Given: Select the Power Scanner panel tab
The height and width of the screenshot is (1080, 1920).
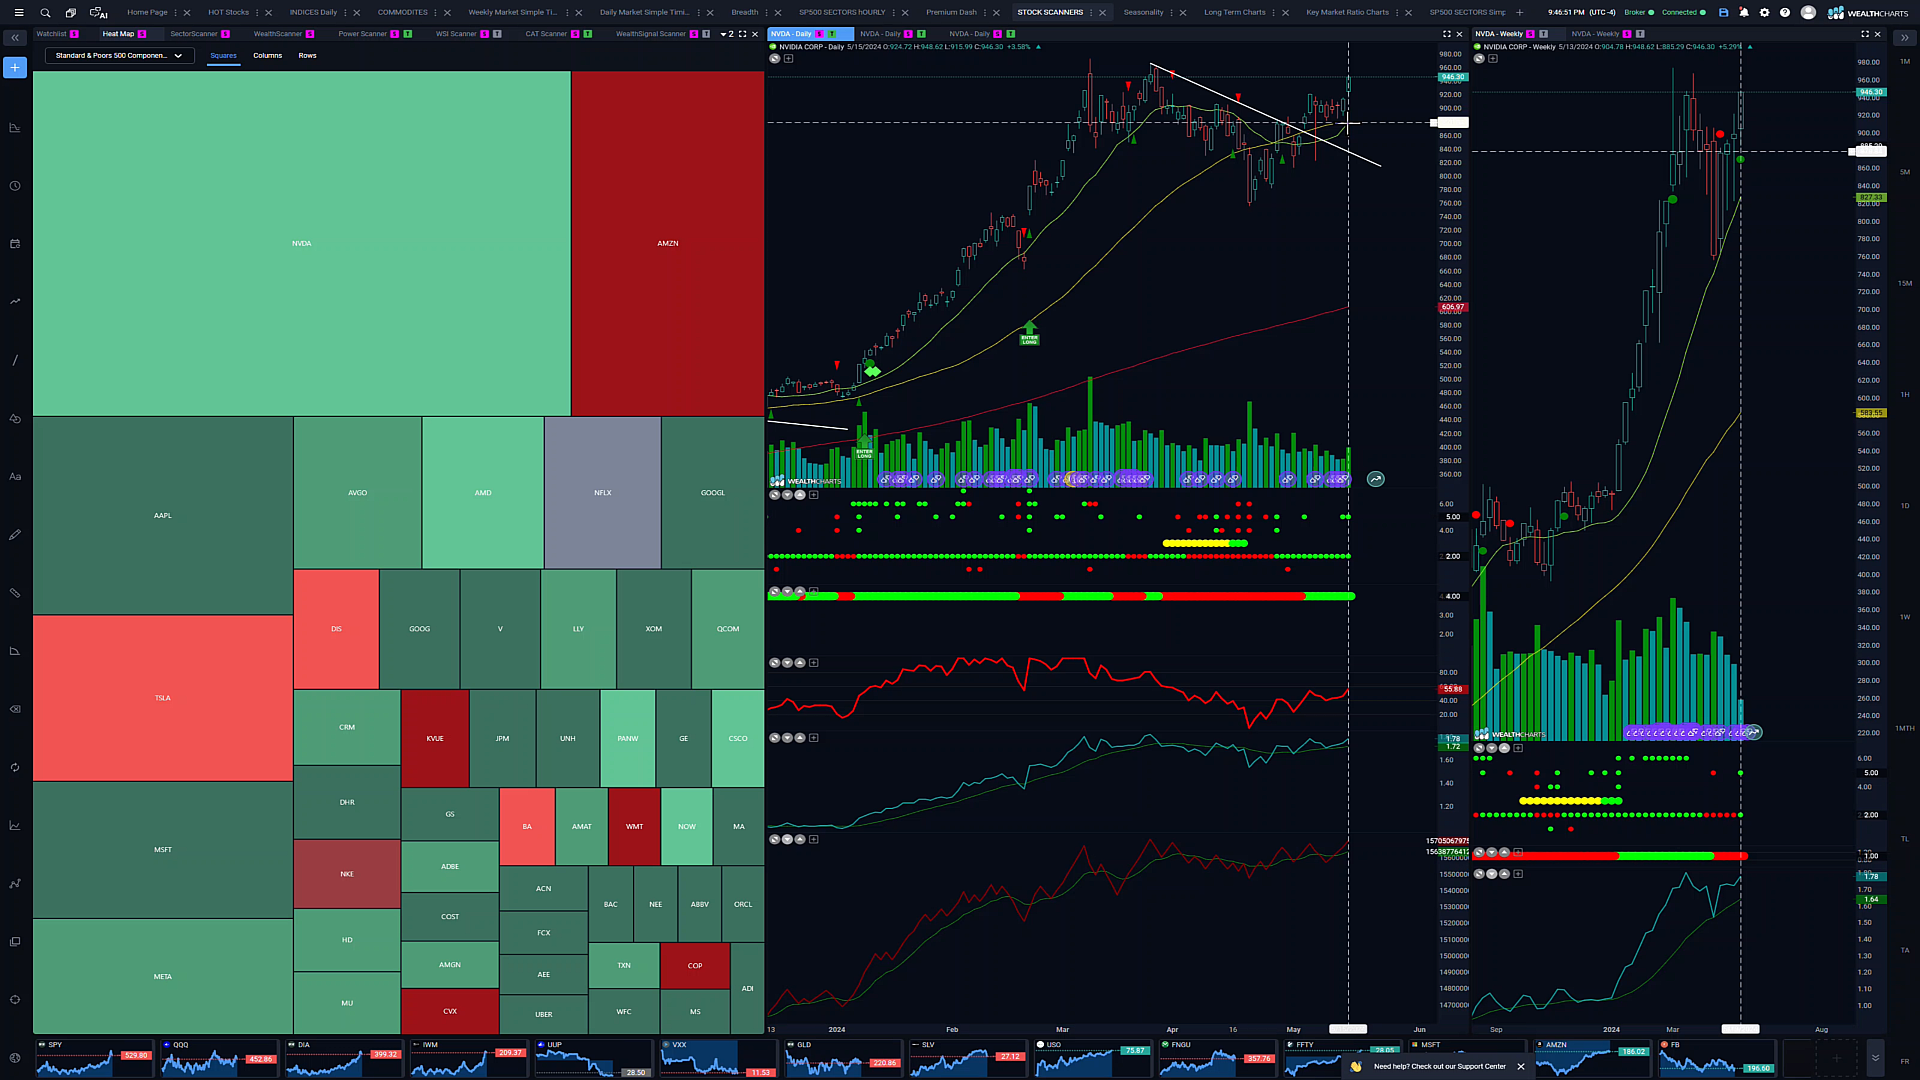Looking at the screenshot, I should pyautogui.click(x=362, y=34).
